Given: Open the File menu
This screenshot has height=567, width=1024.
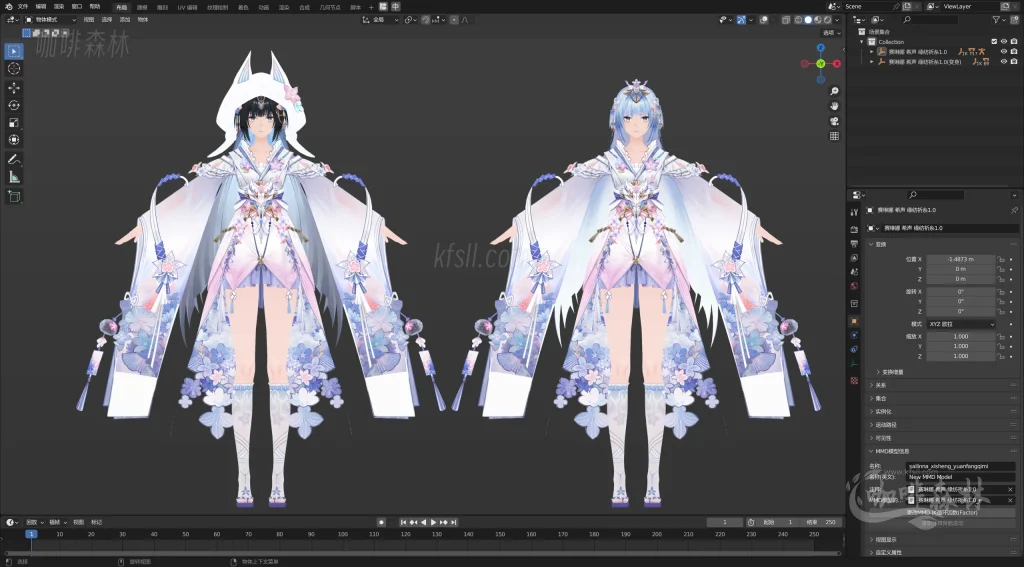Looking at the screenshot, I should pos(23,7).
